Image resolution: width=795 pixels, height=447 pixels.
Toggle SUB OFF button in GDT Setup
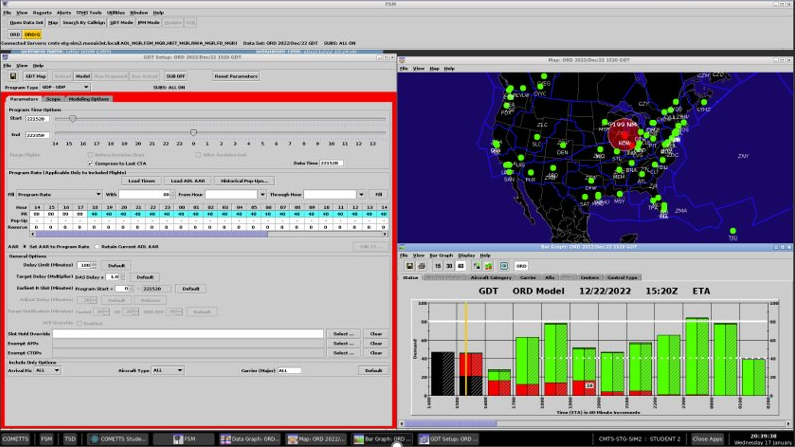tap(175, 76)
